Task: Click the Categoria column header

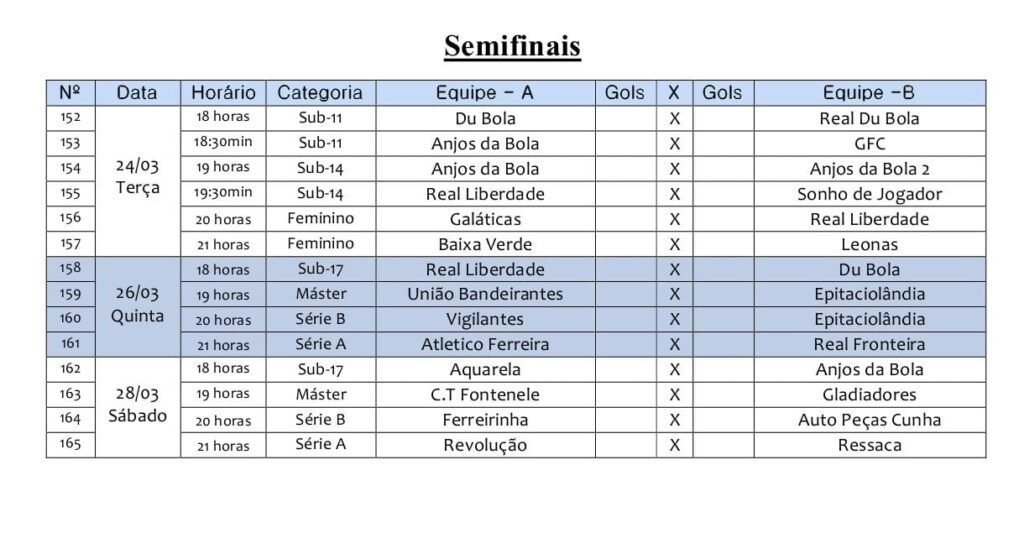Action: tap(320, 93)
